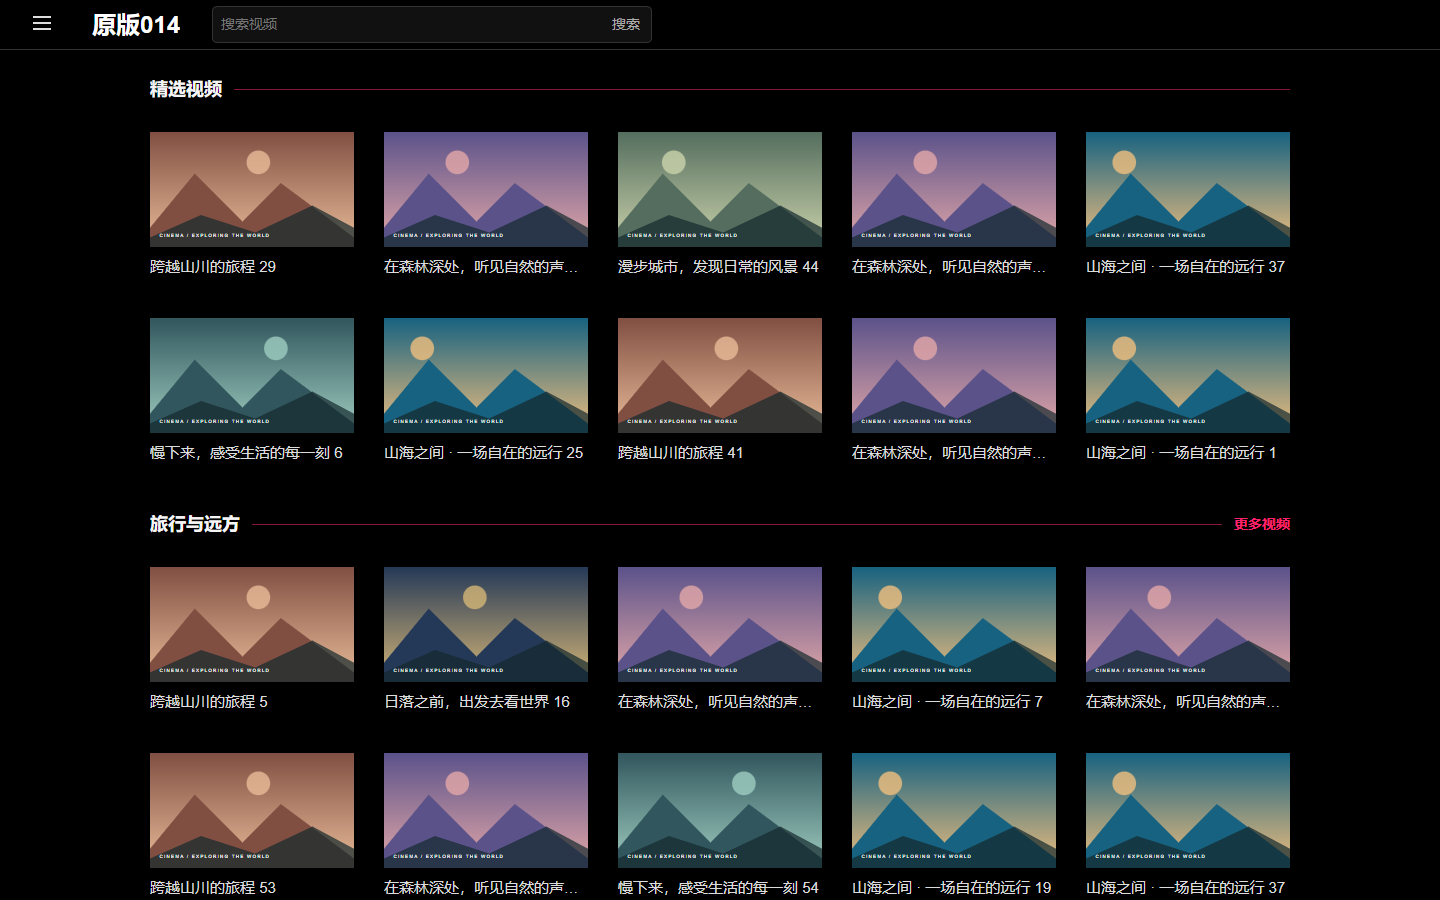
Task: Open the 更多视频 link
Action: [x=1262, y=524]
